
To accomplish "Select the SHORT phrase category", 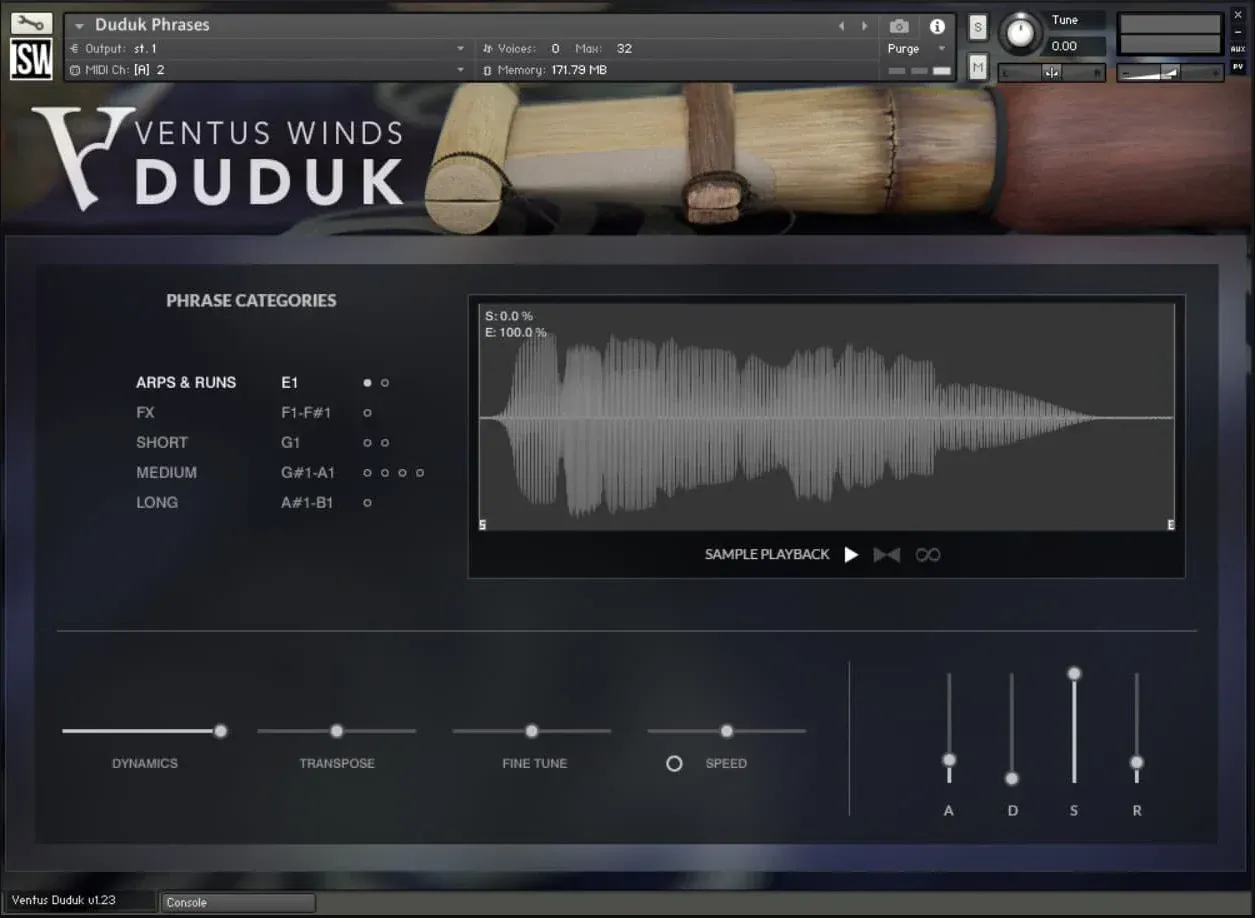I will click(162, 442).
